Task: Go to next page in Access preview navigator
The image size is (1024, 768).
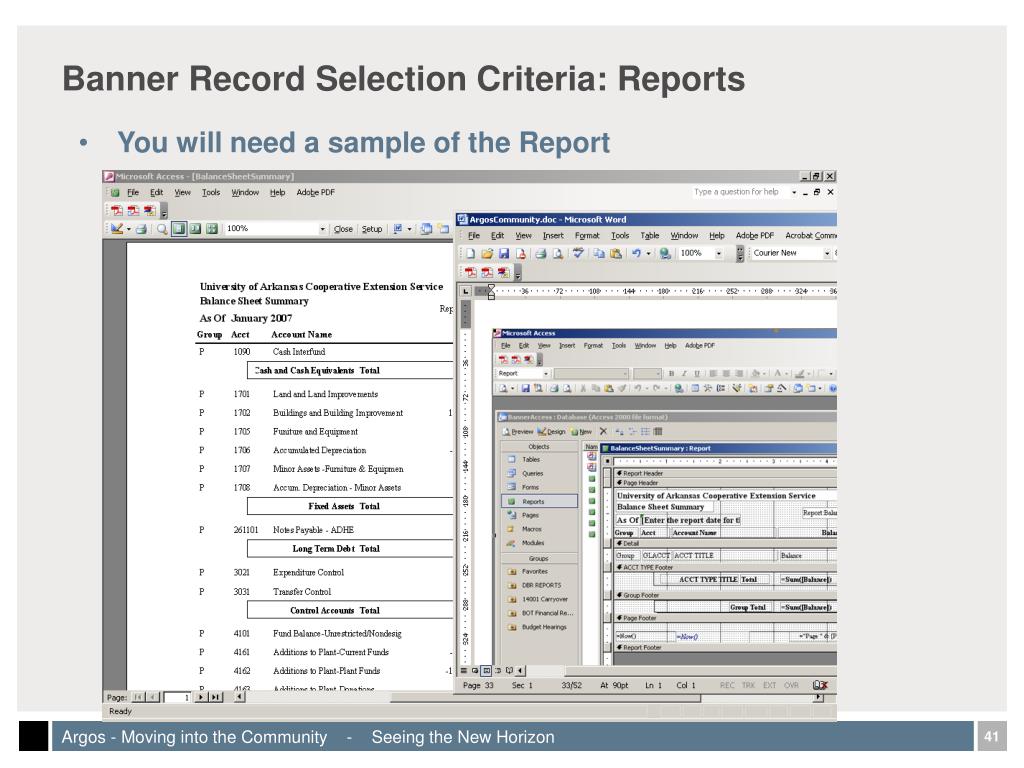Action: [201, 697]
